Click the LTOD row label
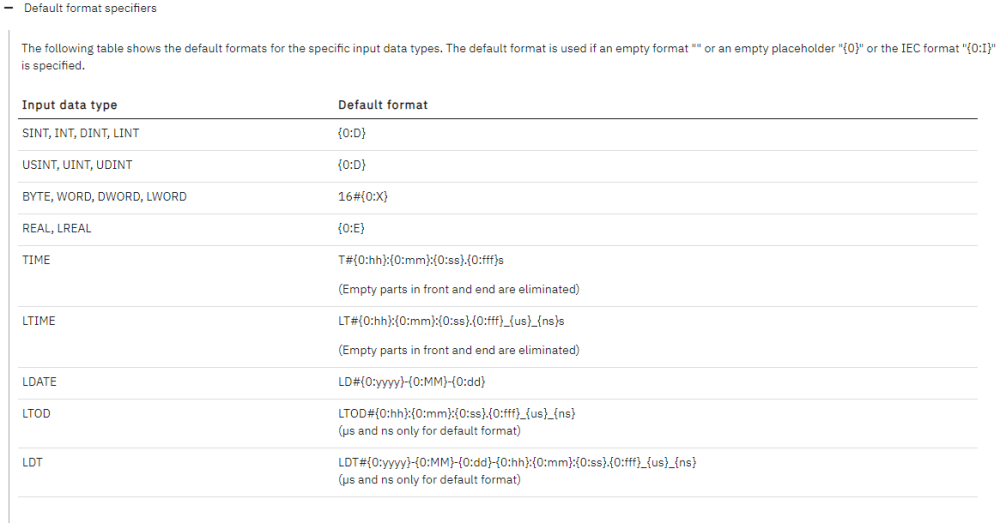This screenshot has width=1000, height=529. click(36, 414)
